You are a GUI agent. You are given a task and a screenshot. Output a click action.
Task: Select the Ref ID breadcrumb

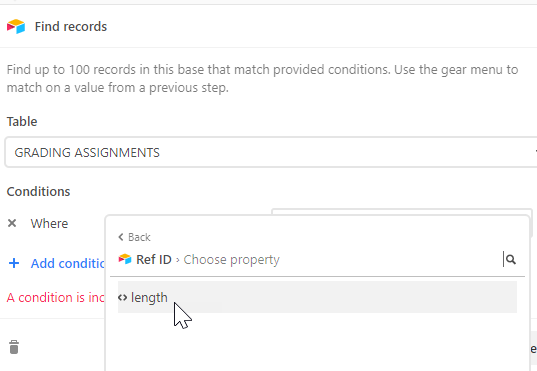coord(154,260)
